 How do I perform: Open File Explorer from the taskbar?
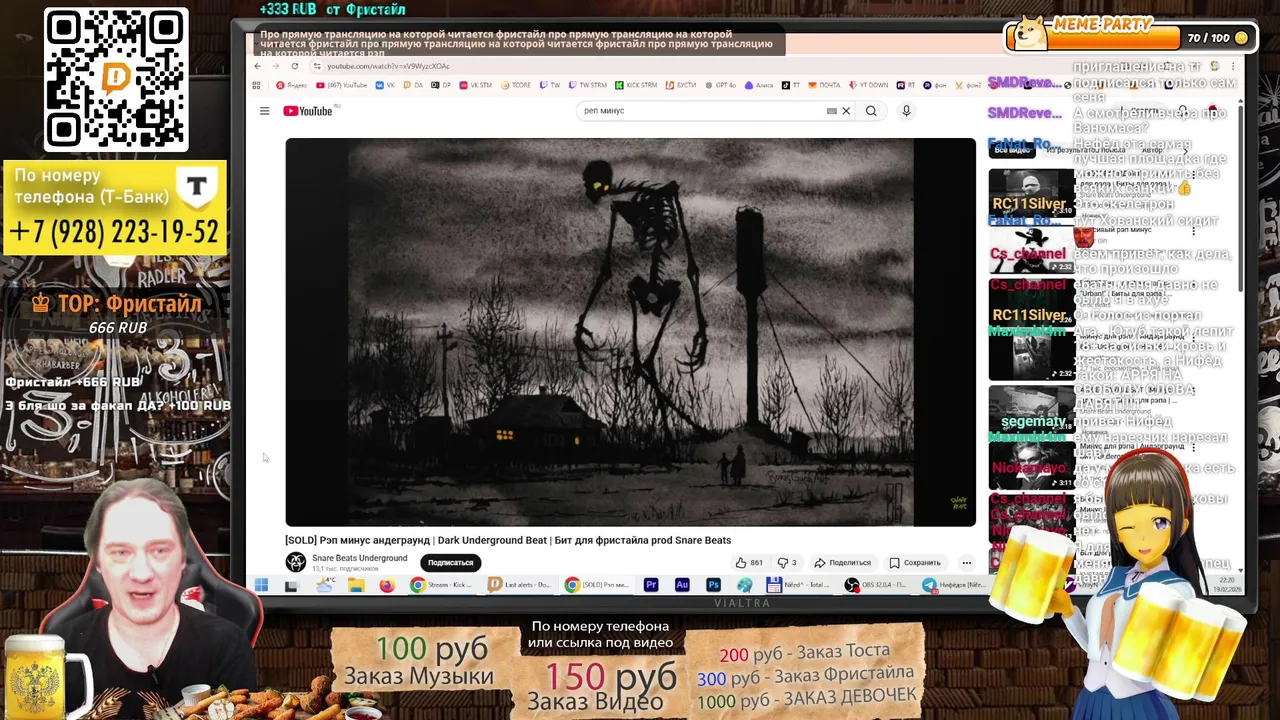click(x=356, y=585)
